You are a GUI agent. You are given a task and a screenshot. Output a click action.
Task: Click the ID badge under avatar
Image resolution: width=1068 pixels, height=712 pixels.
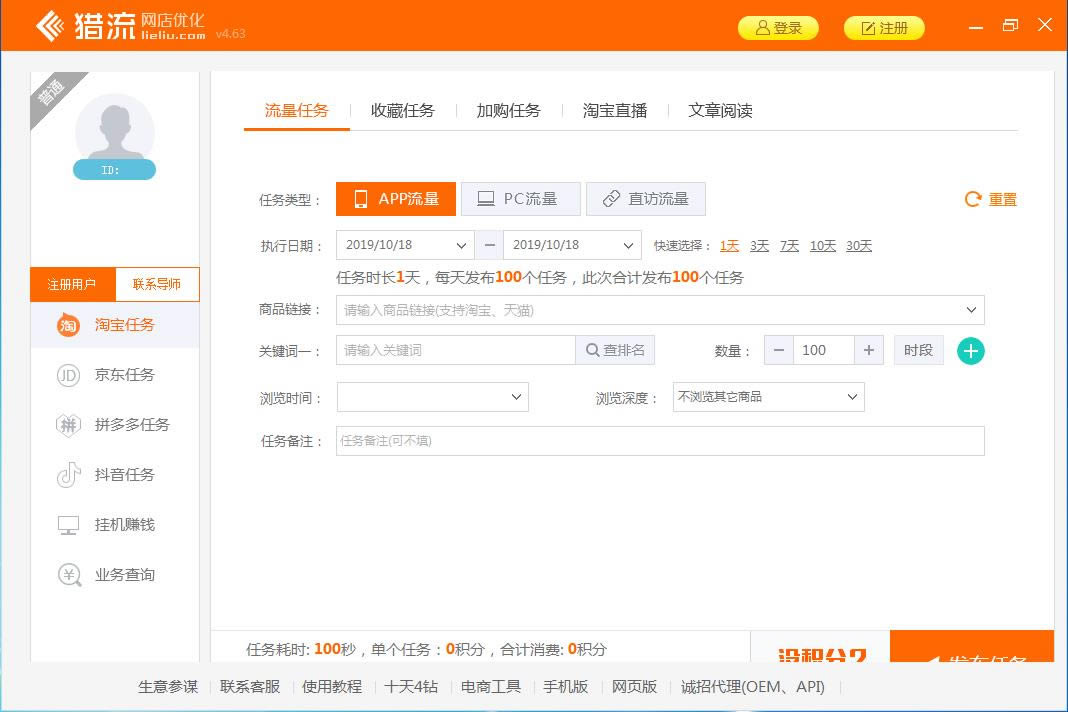point(114,170)
